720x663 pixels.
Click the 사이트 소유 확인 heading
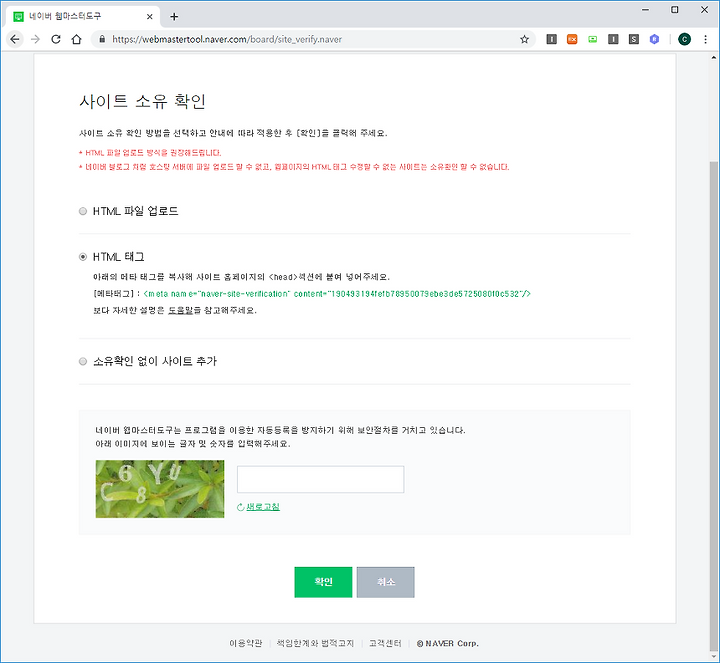click(142, 101)
